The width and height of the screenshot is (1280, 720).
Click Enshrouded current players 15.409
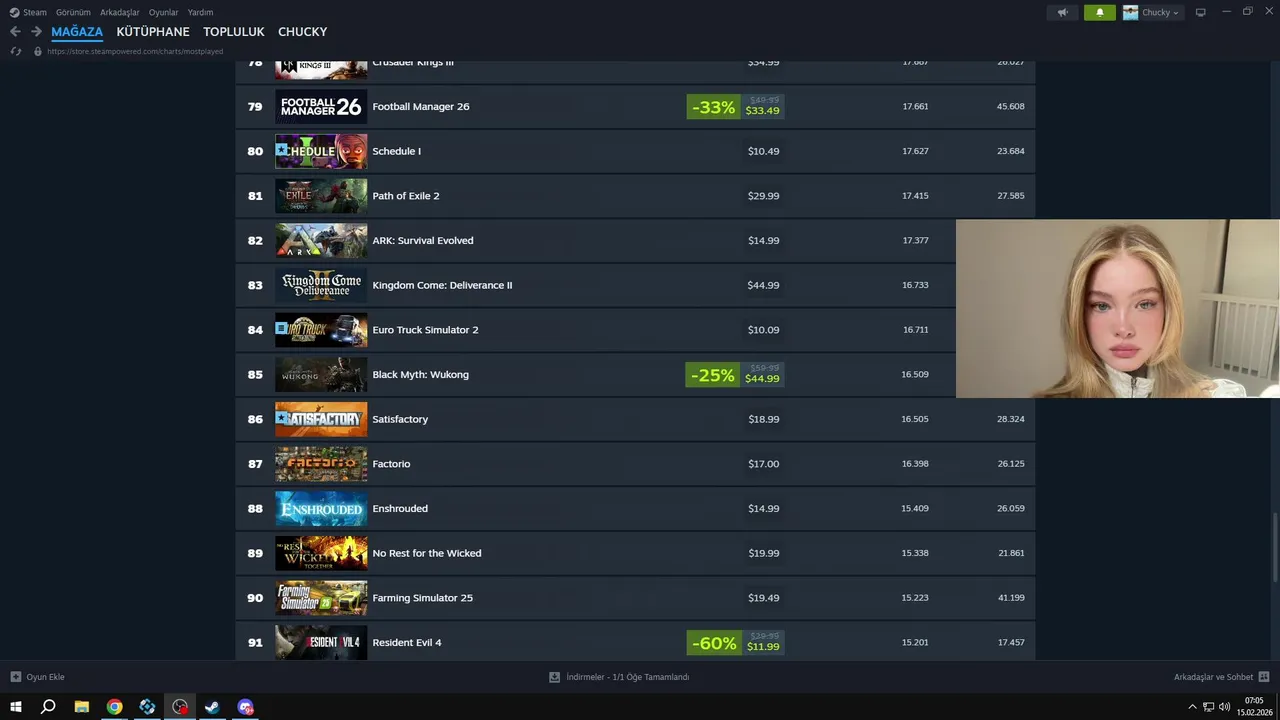pyautogui.click(x=915, y=508)
